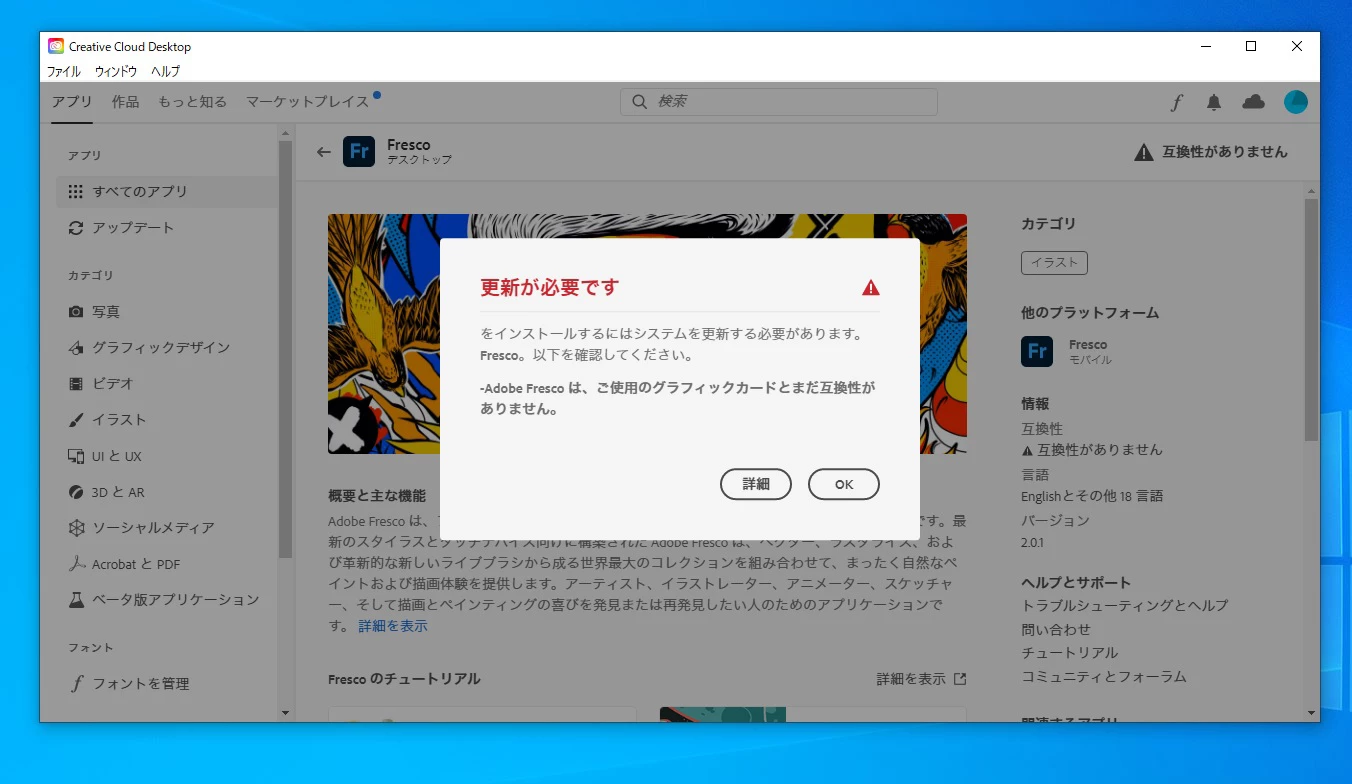1352x784 pixels.
Task: Open the notifications bell icon
Action: pos(1214,102)
